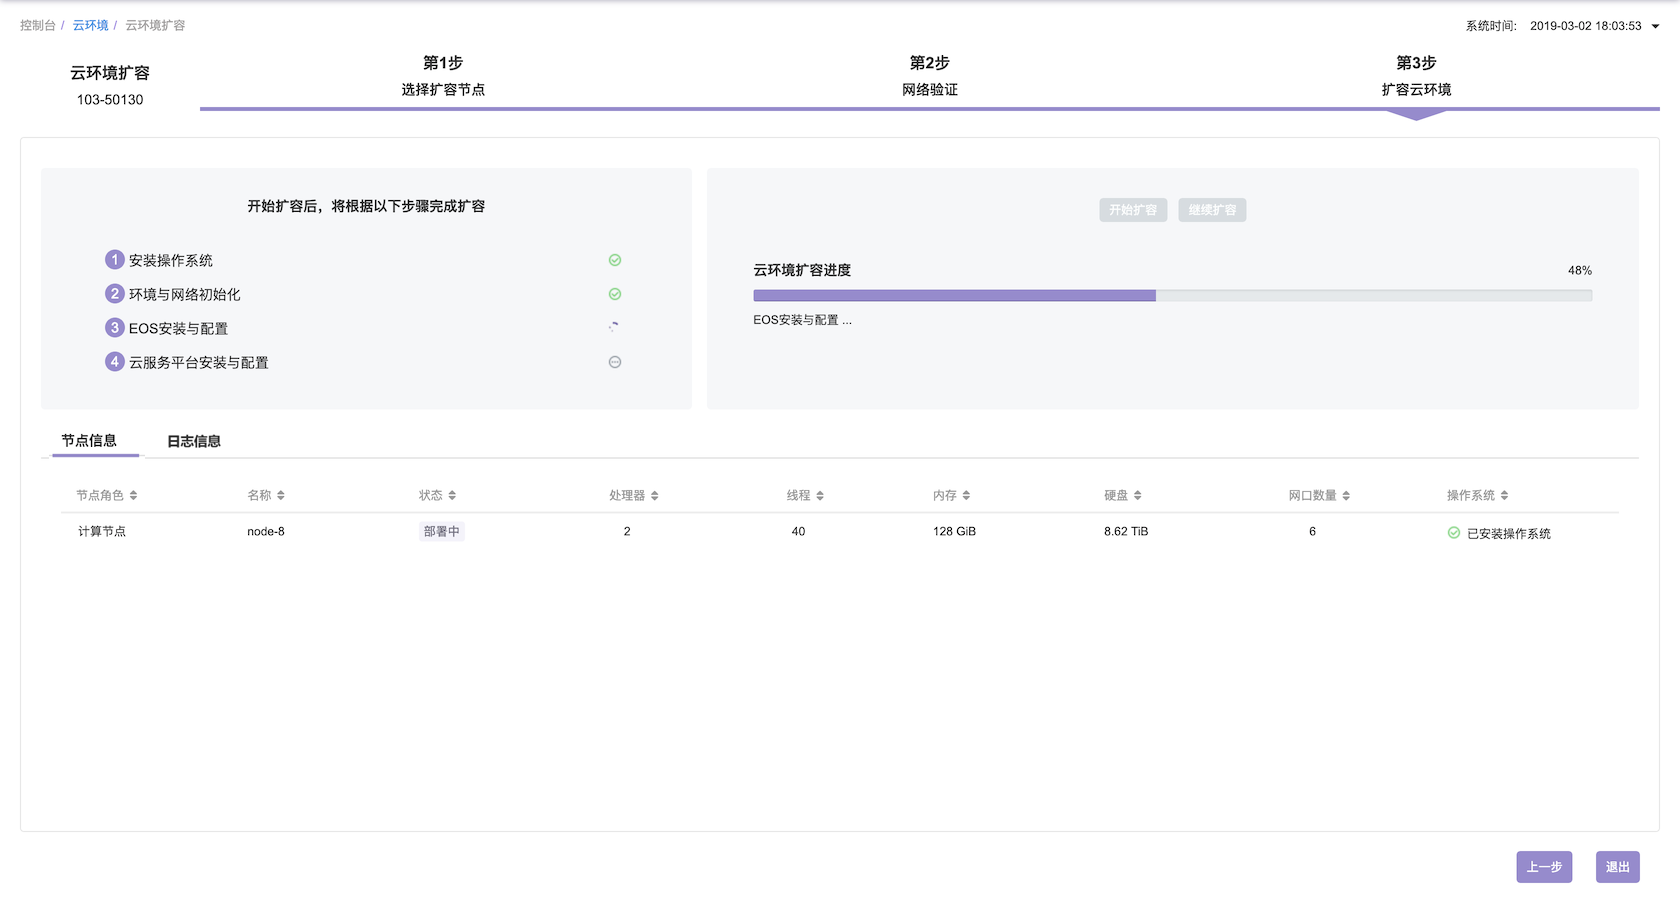Sort node list by 硬盘 column
The image size is (1680, 903).
tap(1137, 496)
